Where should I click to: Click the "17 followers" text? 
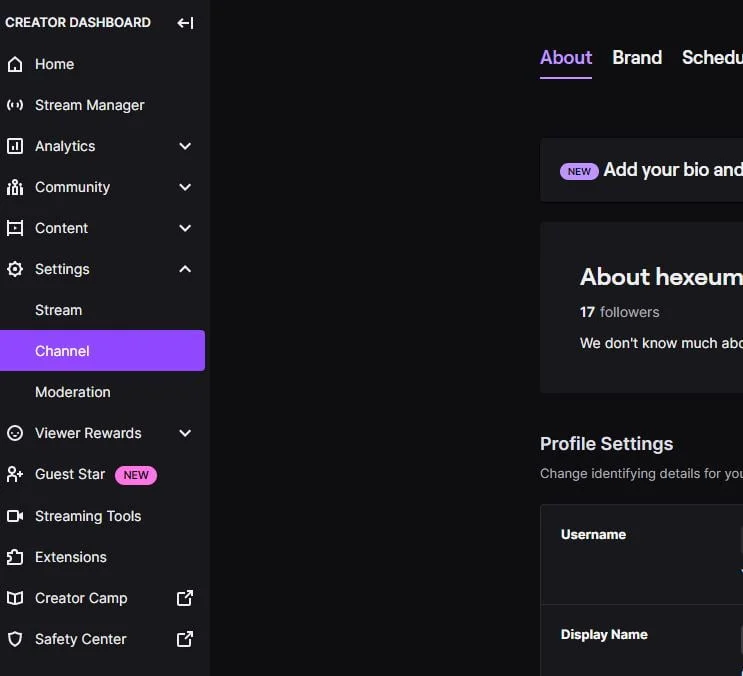619,312
